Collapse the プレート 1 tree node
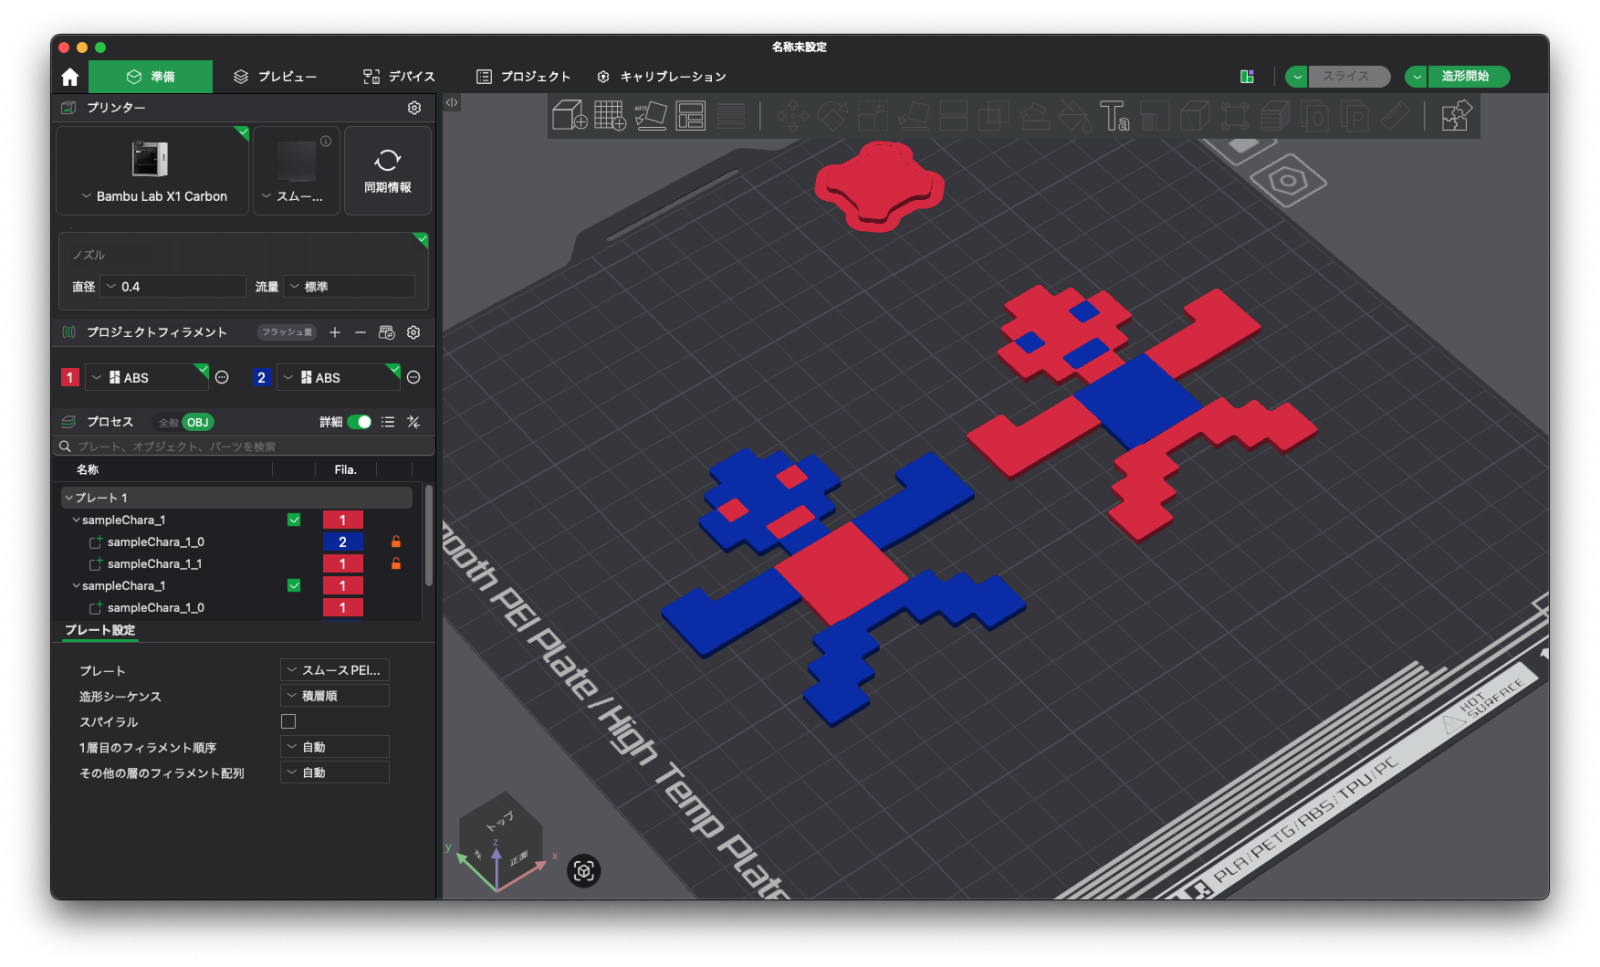 coord(69,498)
